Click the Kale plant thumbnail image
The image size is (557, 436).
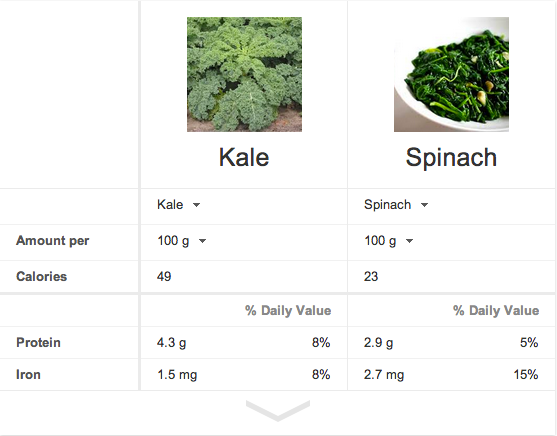[x=244, y=74]
